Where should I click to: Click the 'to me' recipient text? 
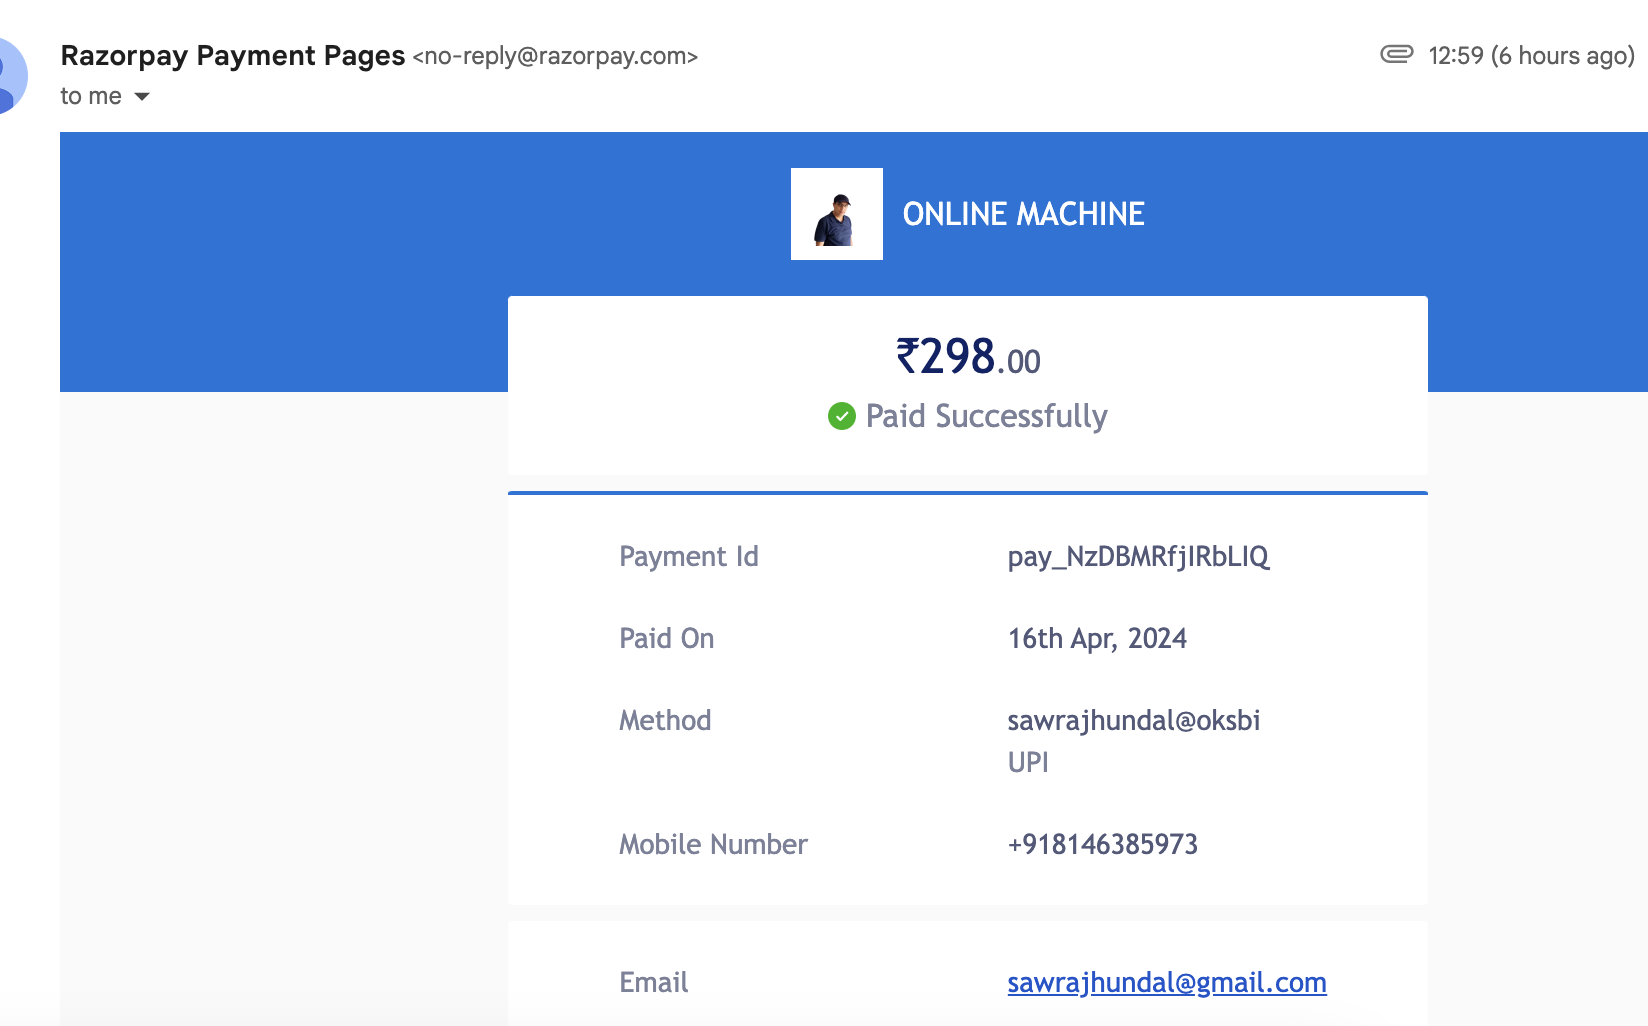[91, 96]
